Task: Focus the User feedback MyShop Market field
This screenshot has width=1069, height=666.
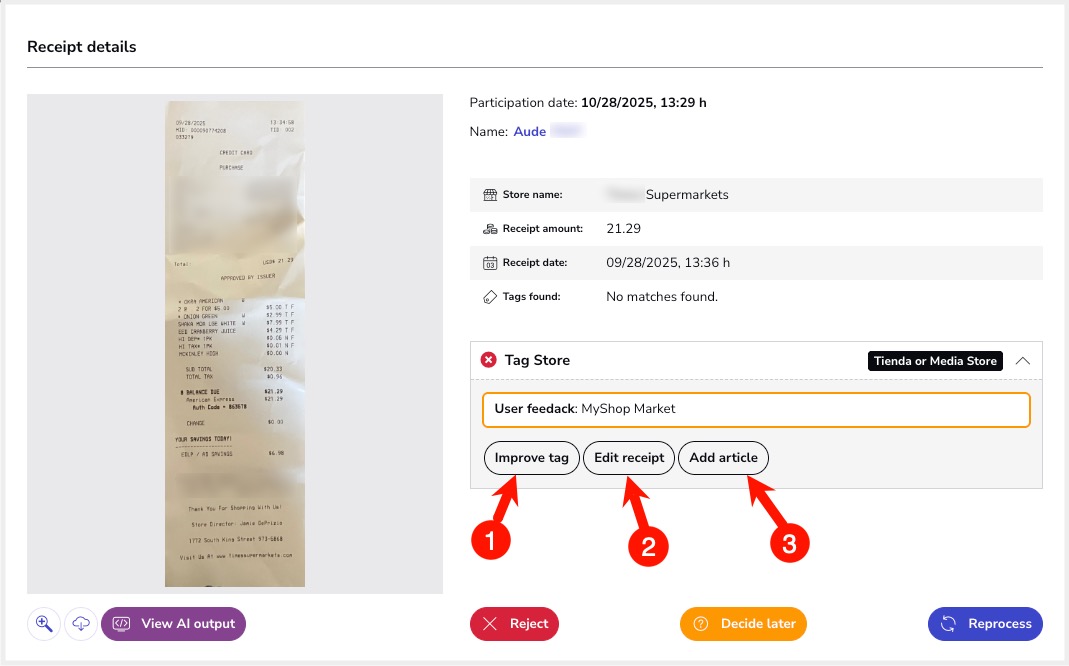Action: pos(756,409)
